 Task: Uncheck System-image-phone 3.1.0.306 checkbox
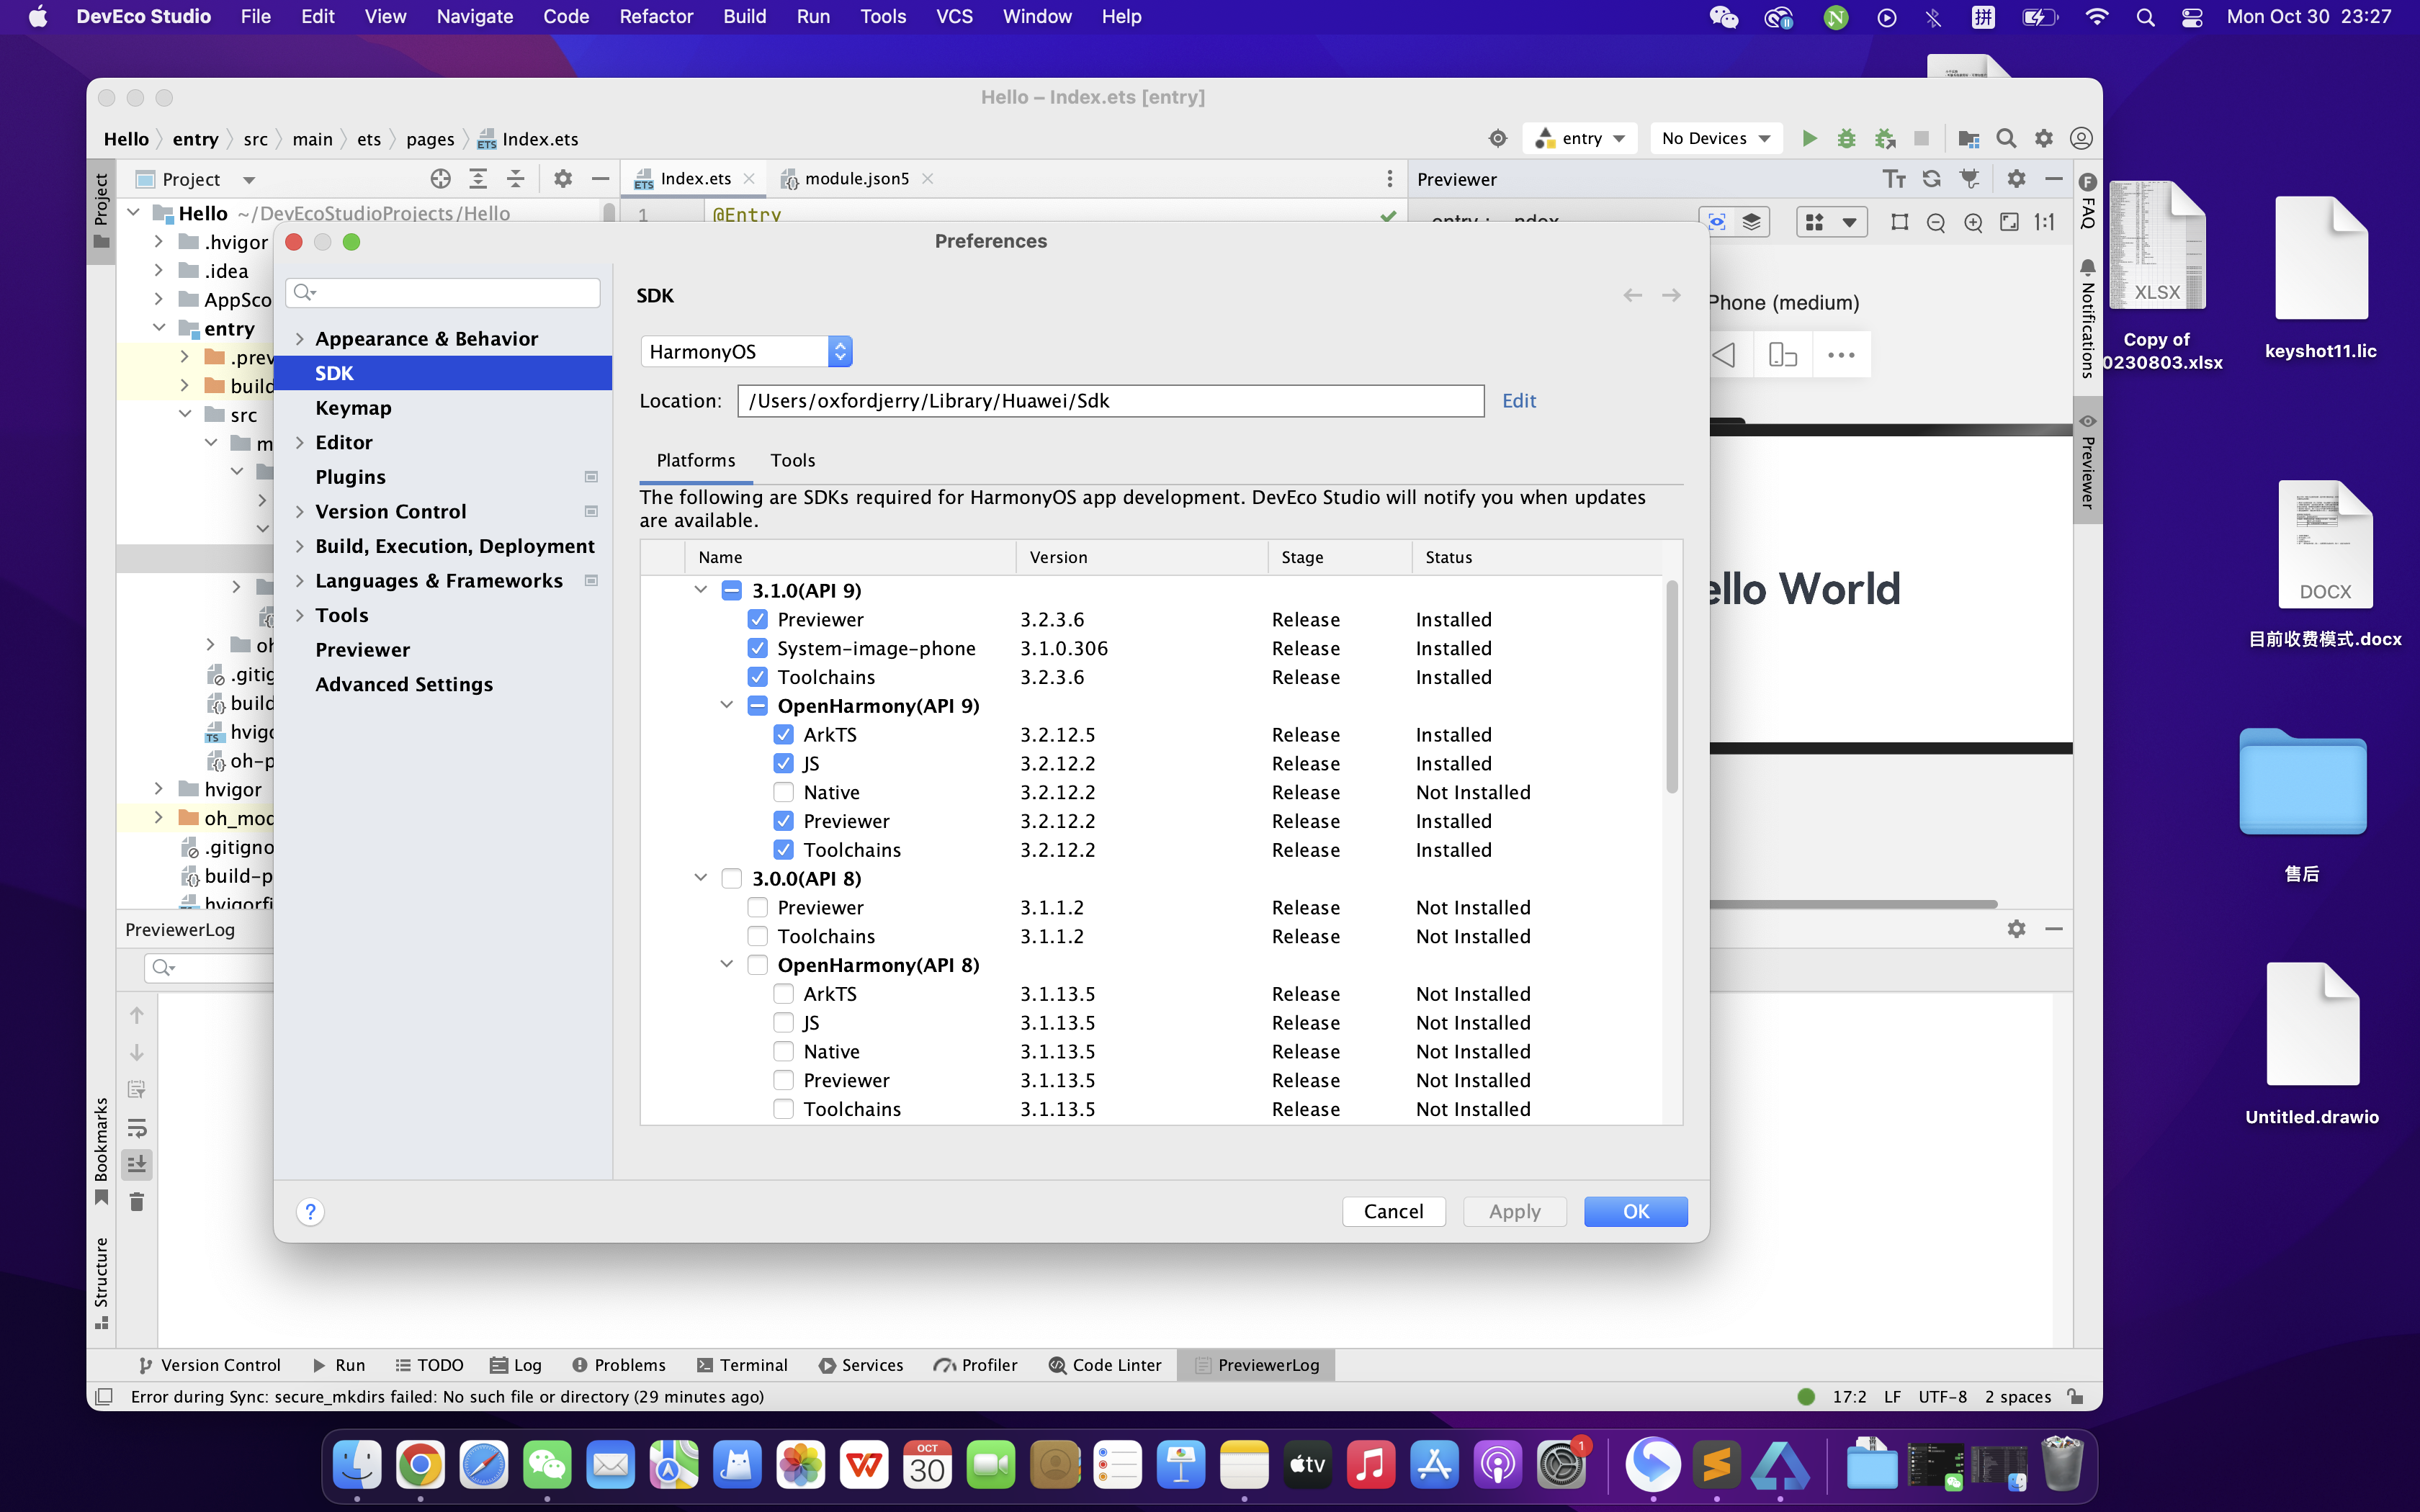tap(758, 648)
